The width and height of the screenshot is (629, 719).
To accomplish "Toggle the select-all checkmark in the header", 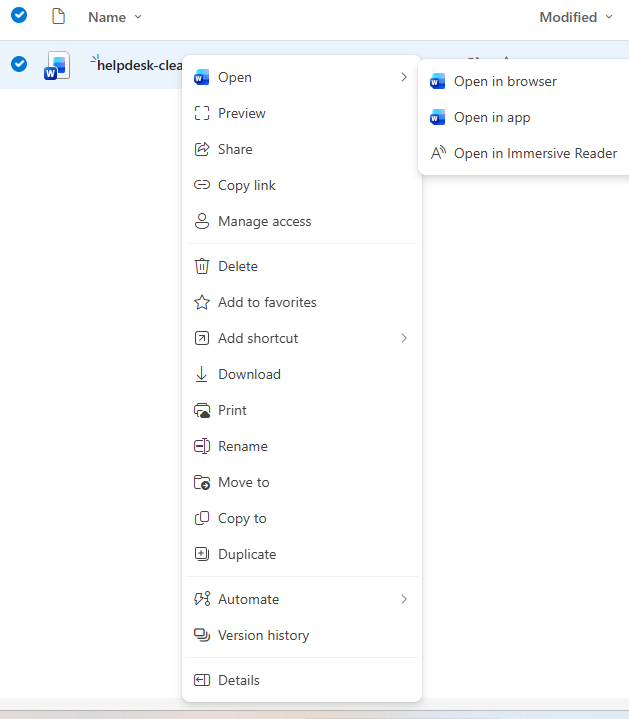I will [19, 15].
